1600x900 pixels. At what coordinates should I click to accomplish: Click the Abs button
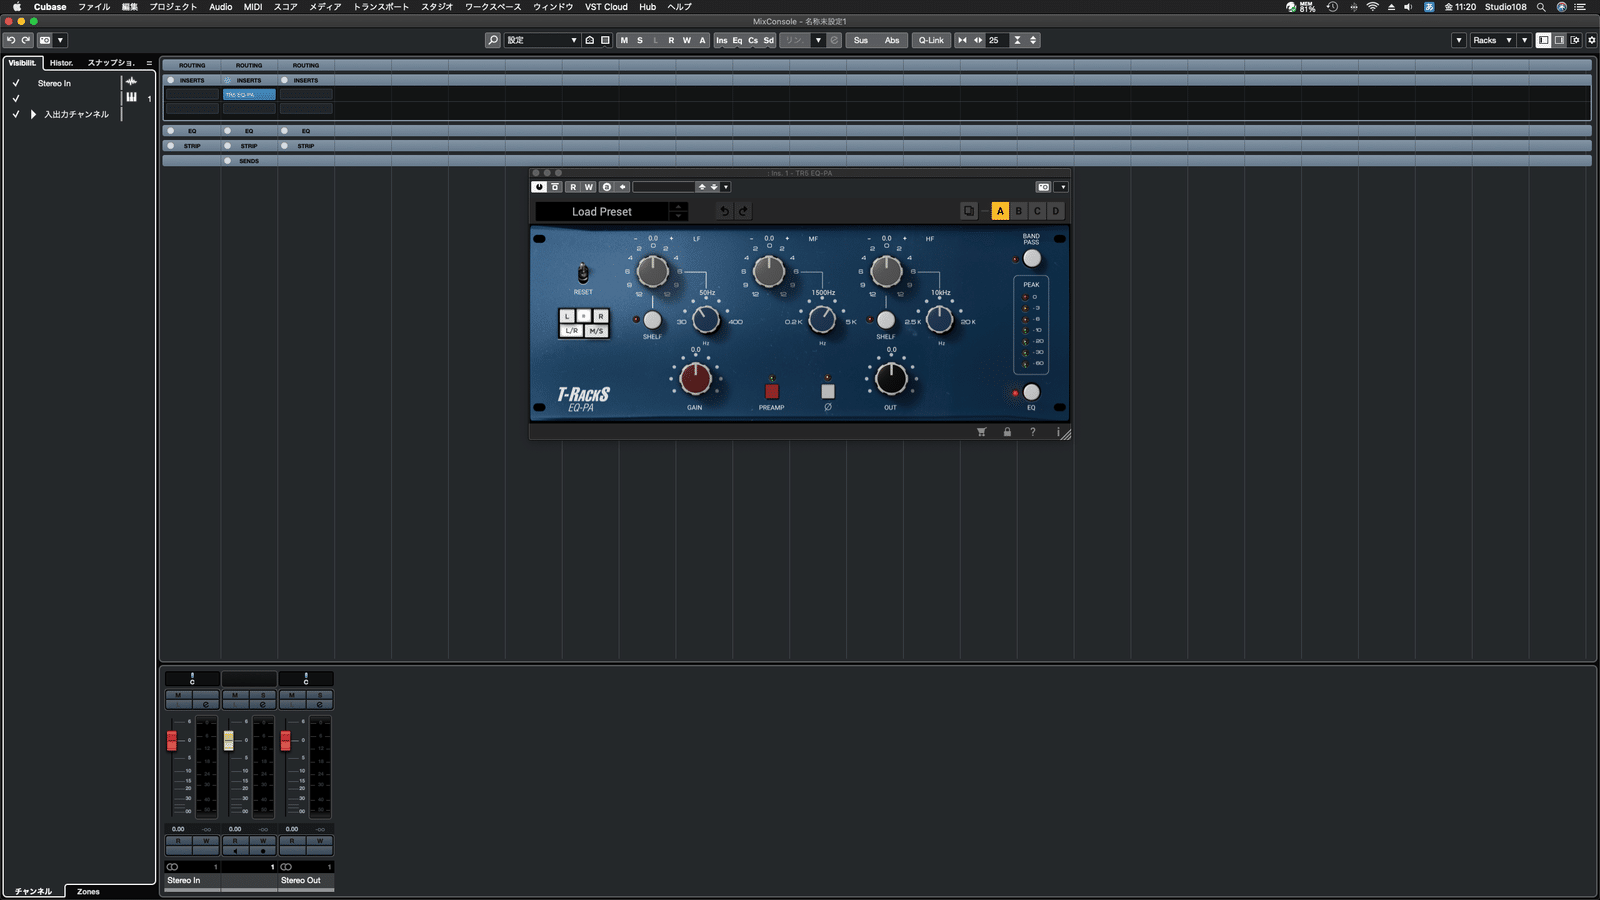coord(892,40)
